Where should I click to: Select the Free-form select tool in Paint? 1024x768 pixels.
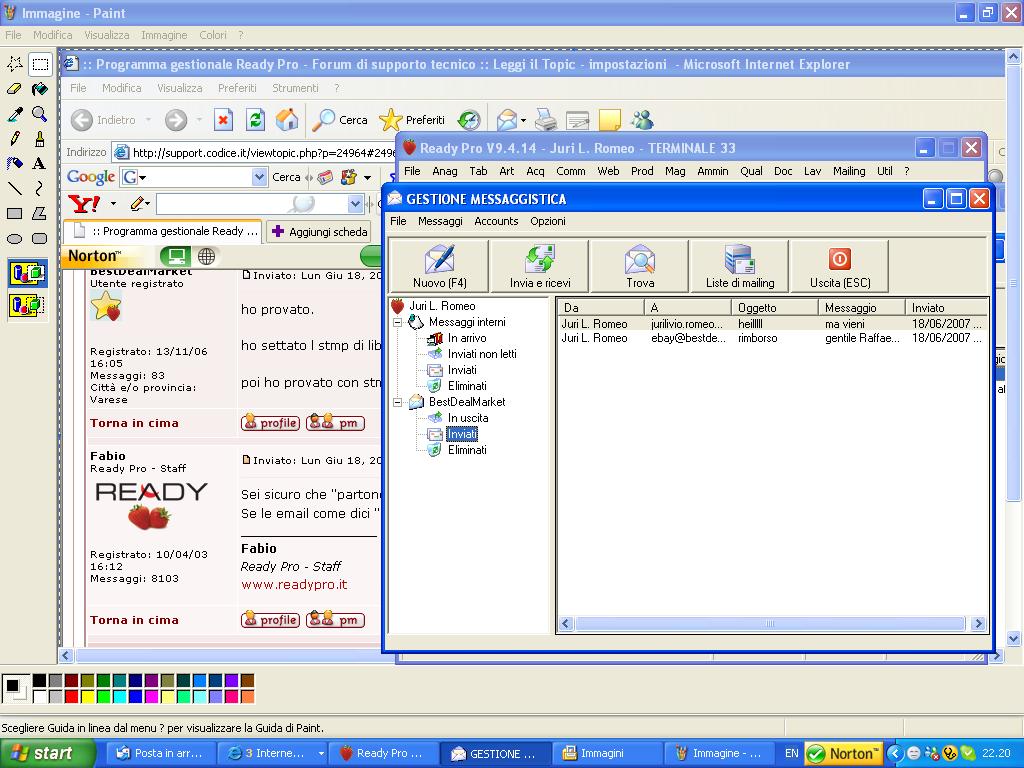coord(15,63)
